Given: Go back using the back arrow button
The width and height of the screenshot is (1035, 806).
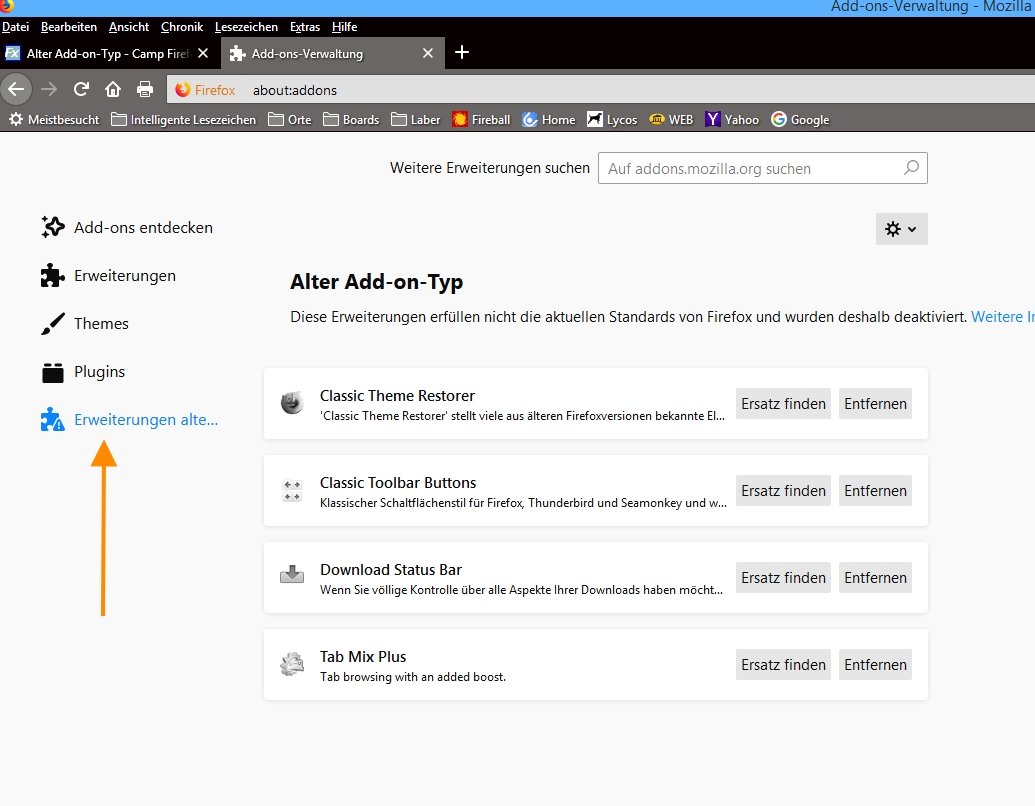Looking at the screenshot, I should [x=16, y=89].
